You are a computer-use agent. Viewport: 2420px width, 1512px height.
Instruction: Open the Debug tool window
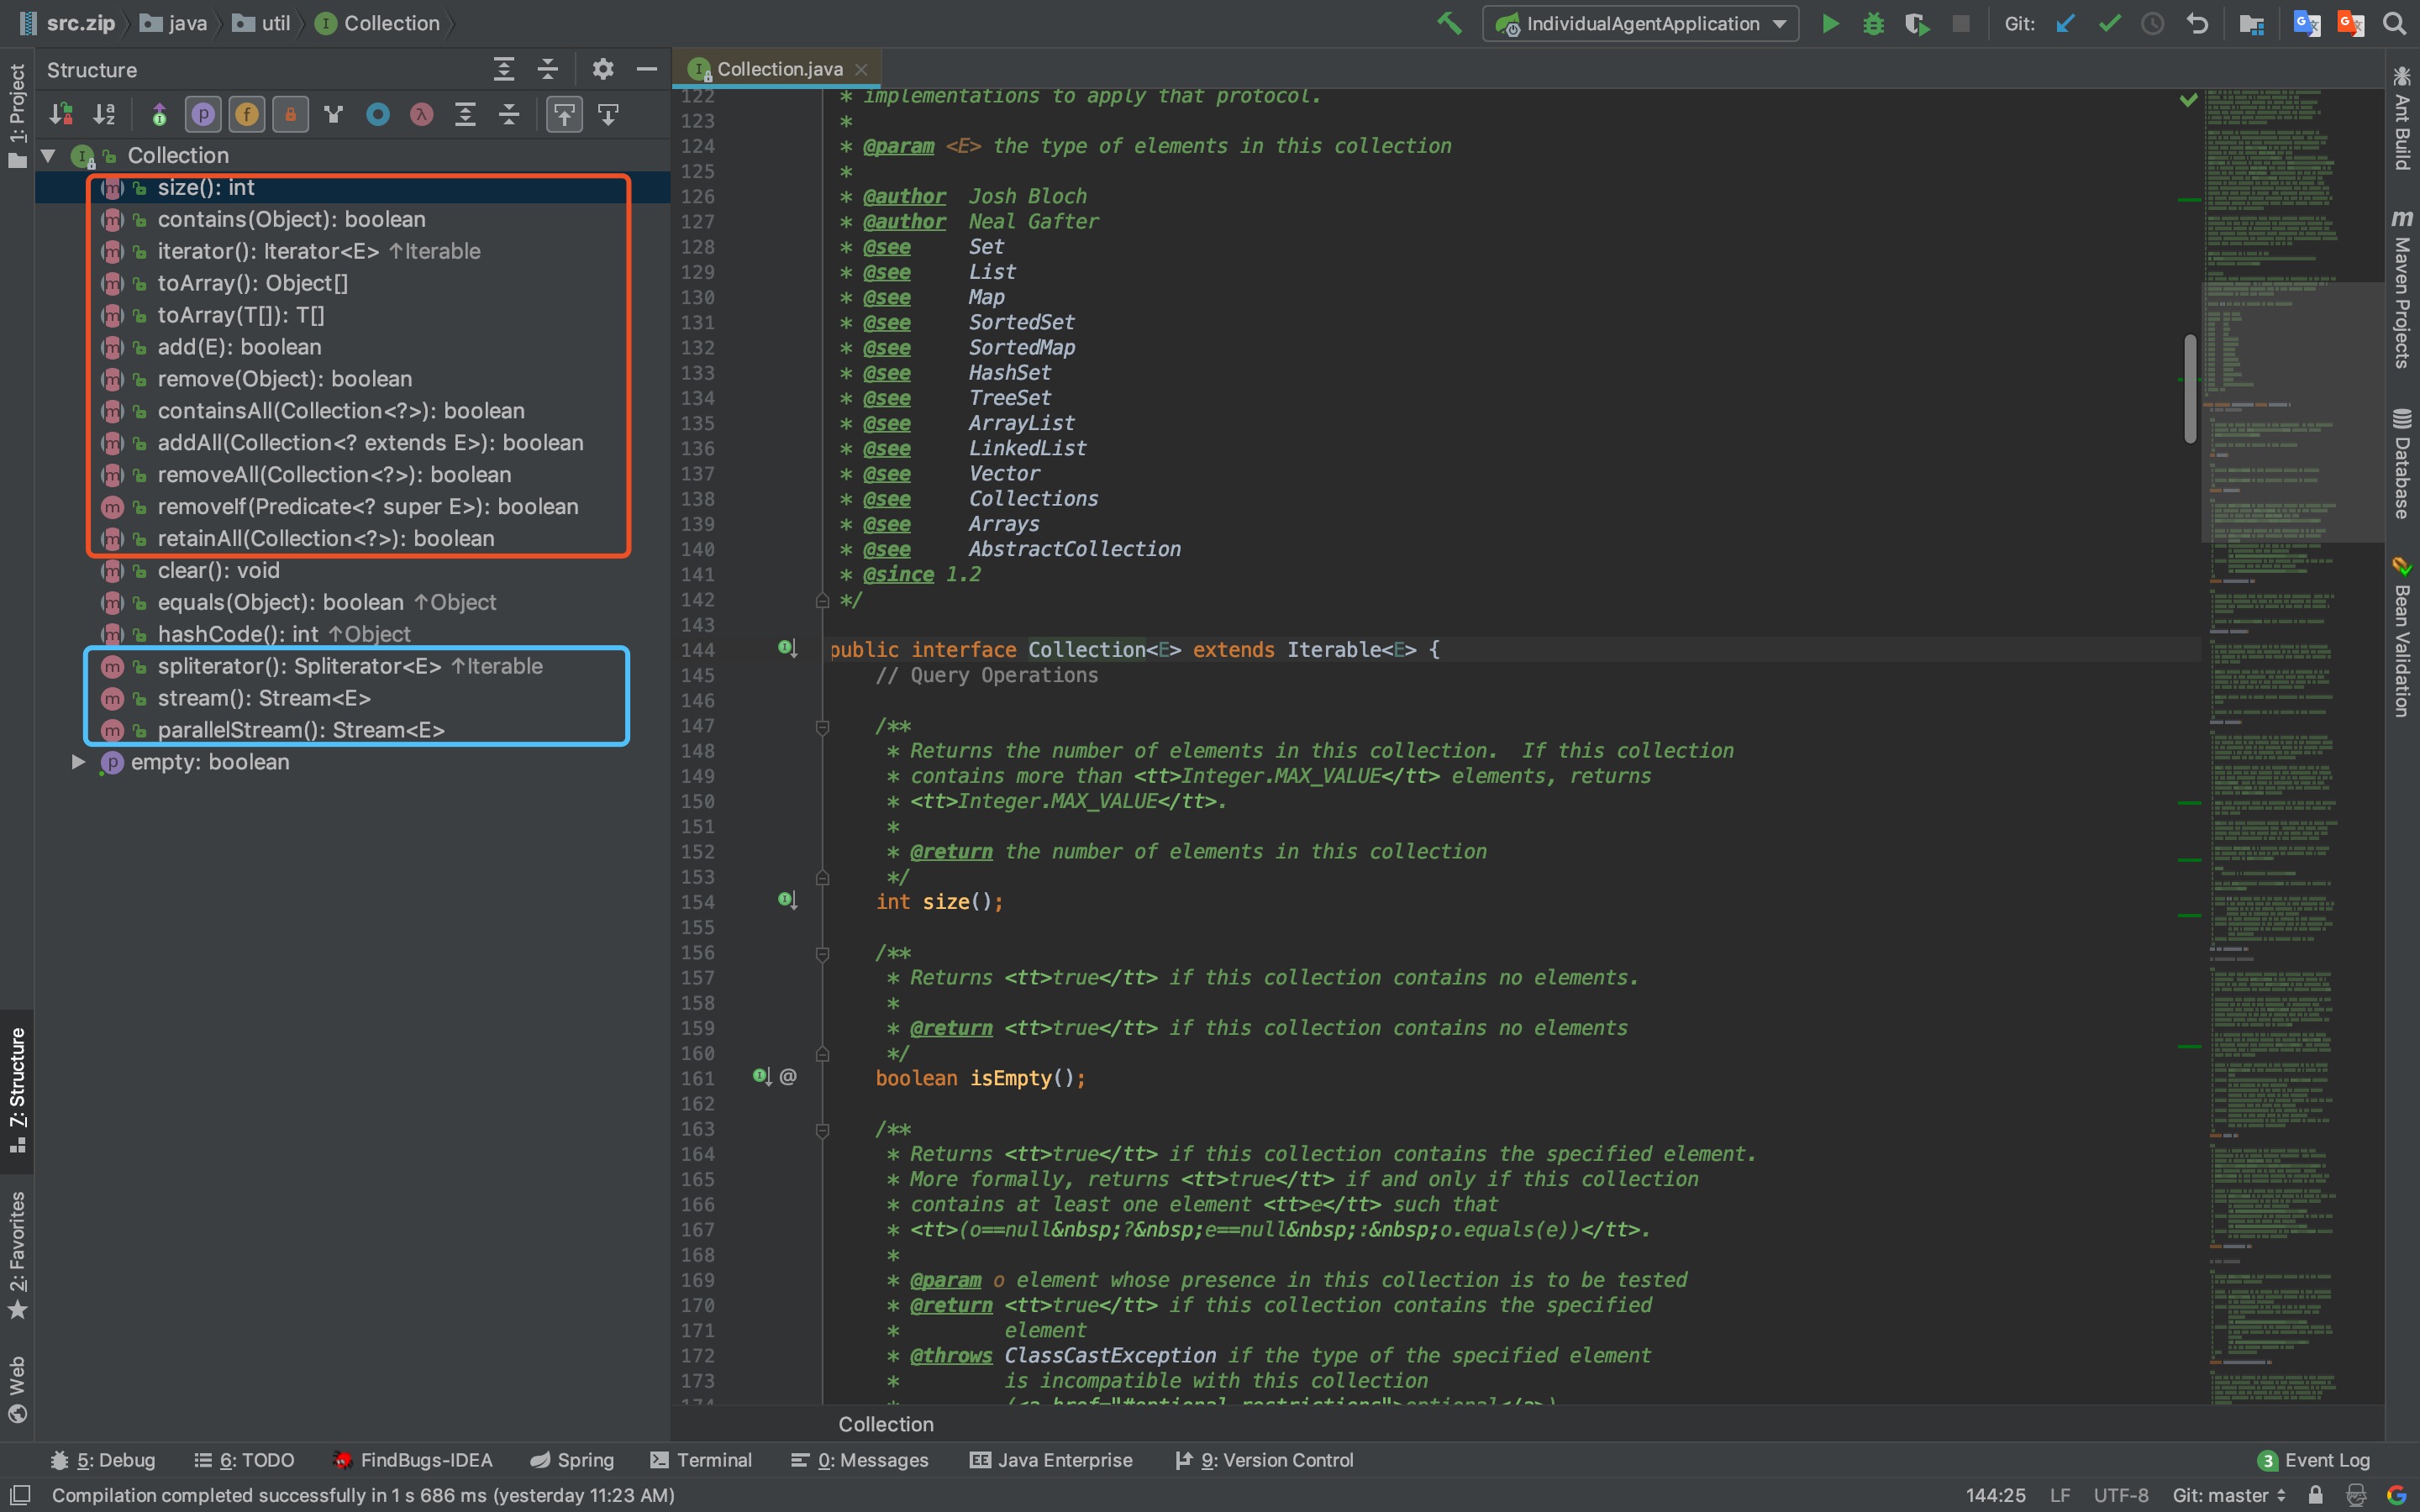tap(103, 1460)
